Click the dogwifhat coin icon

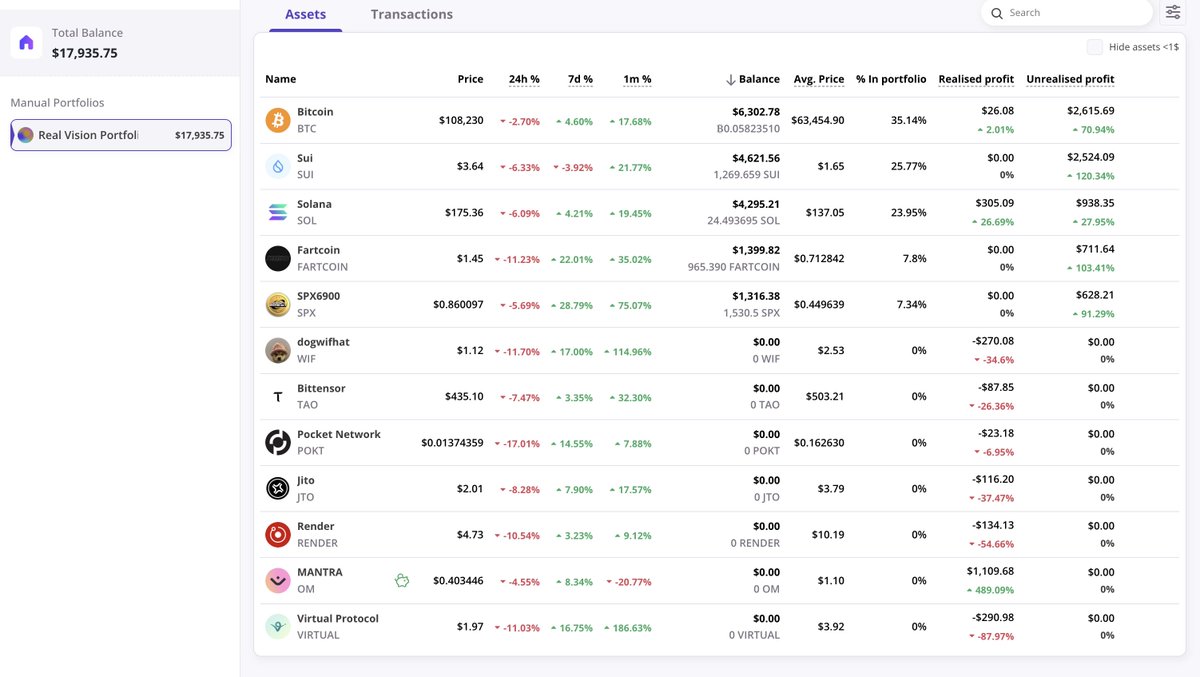click(278, 350)
